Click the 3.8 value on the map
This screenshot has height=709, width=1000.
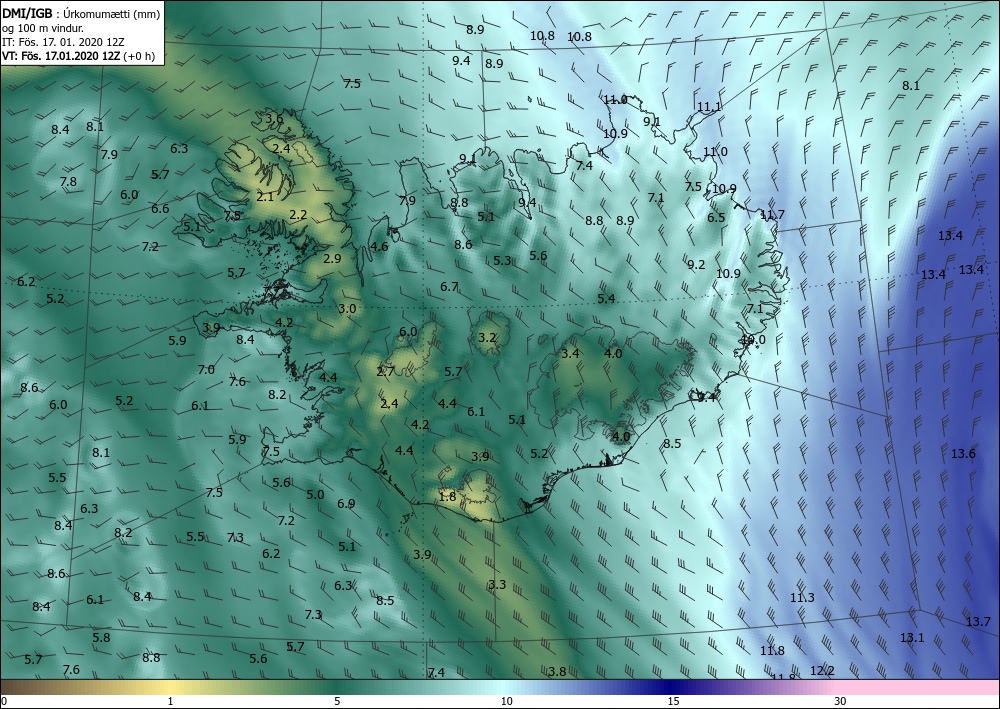pyautogui.click(x=557, y=671)
